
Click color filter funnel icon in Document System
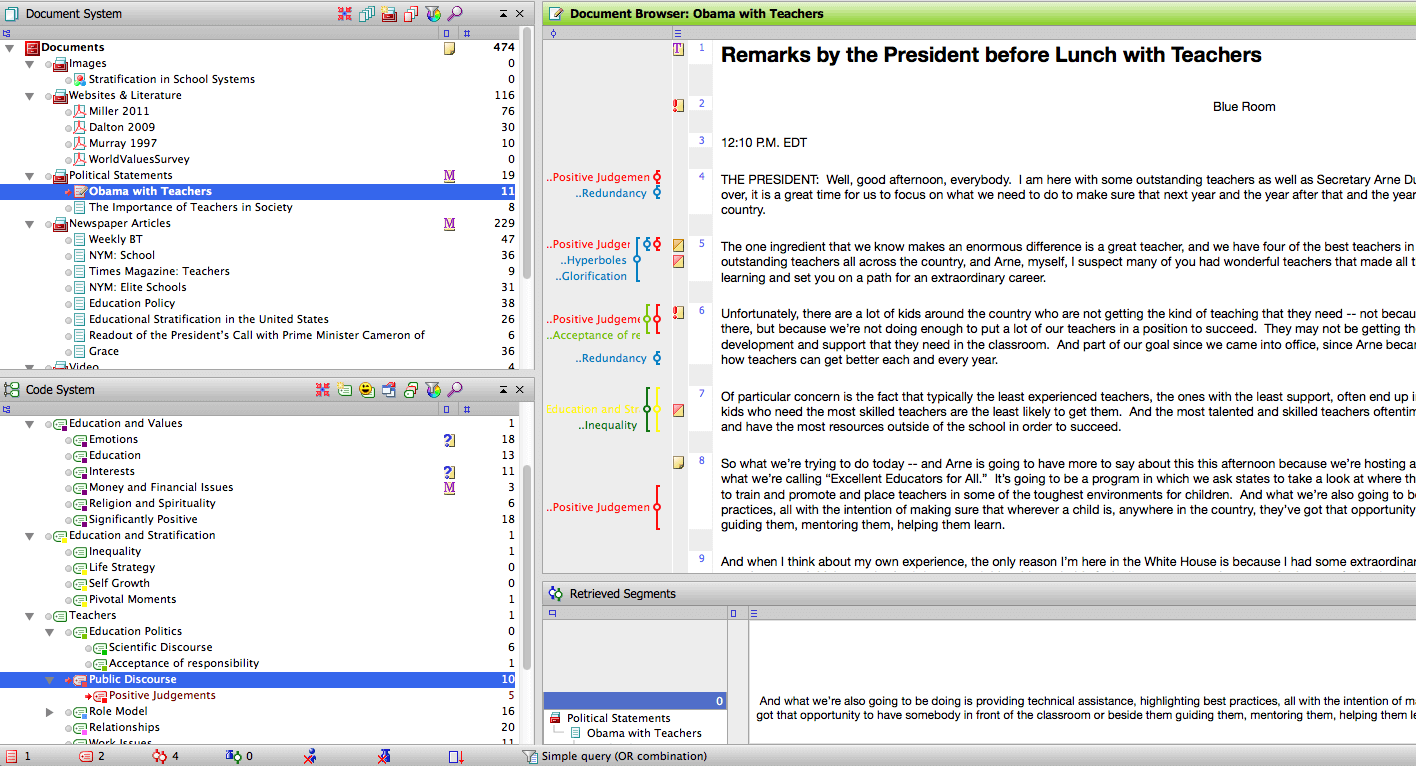click(433, 14)
